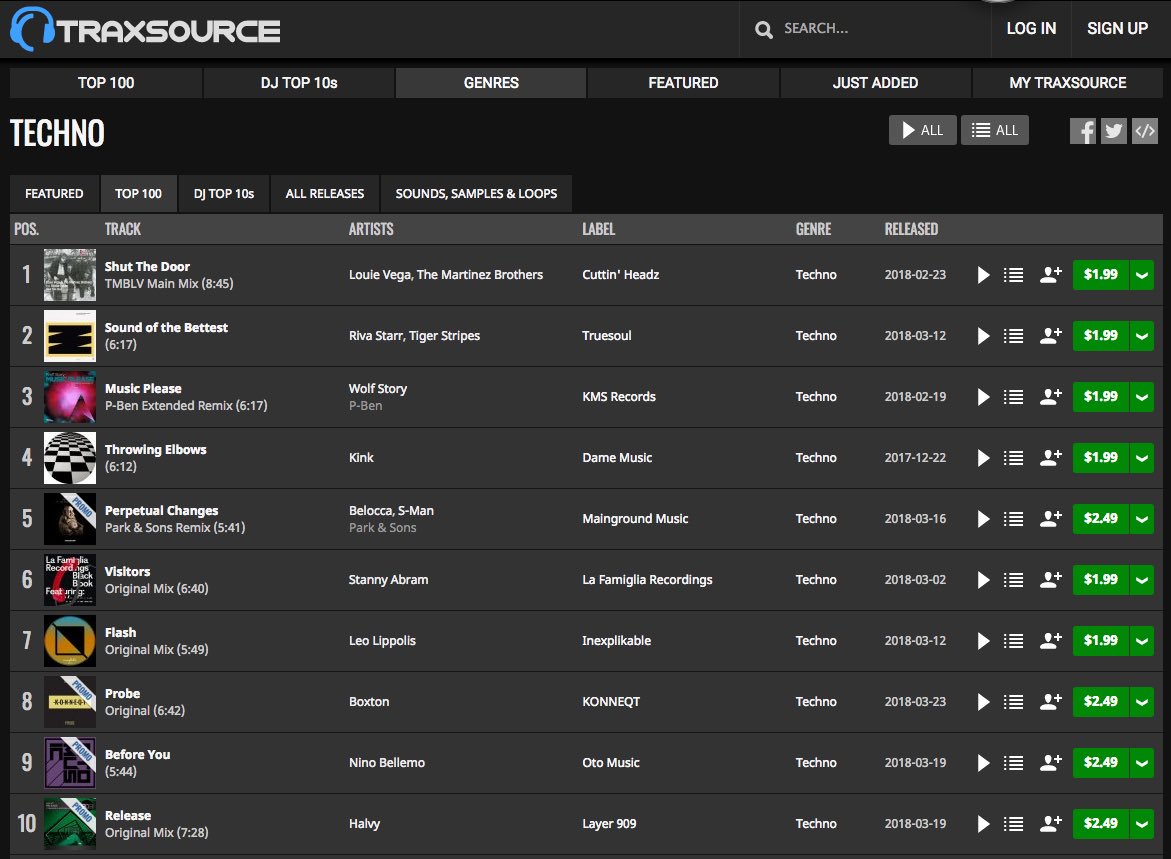Screen dimensions: 1171x859
Task: Play Flash by Leo Lippolis
Action: [984, 641]
